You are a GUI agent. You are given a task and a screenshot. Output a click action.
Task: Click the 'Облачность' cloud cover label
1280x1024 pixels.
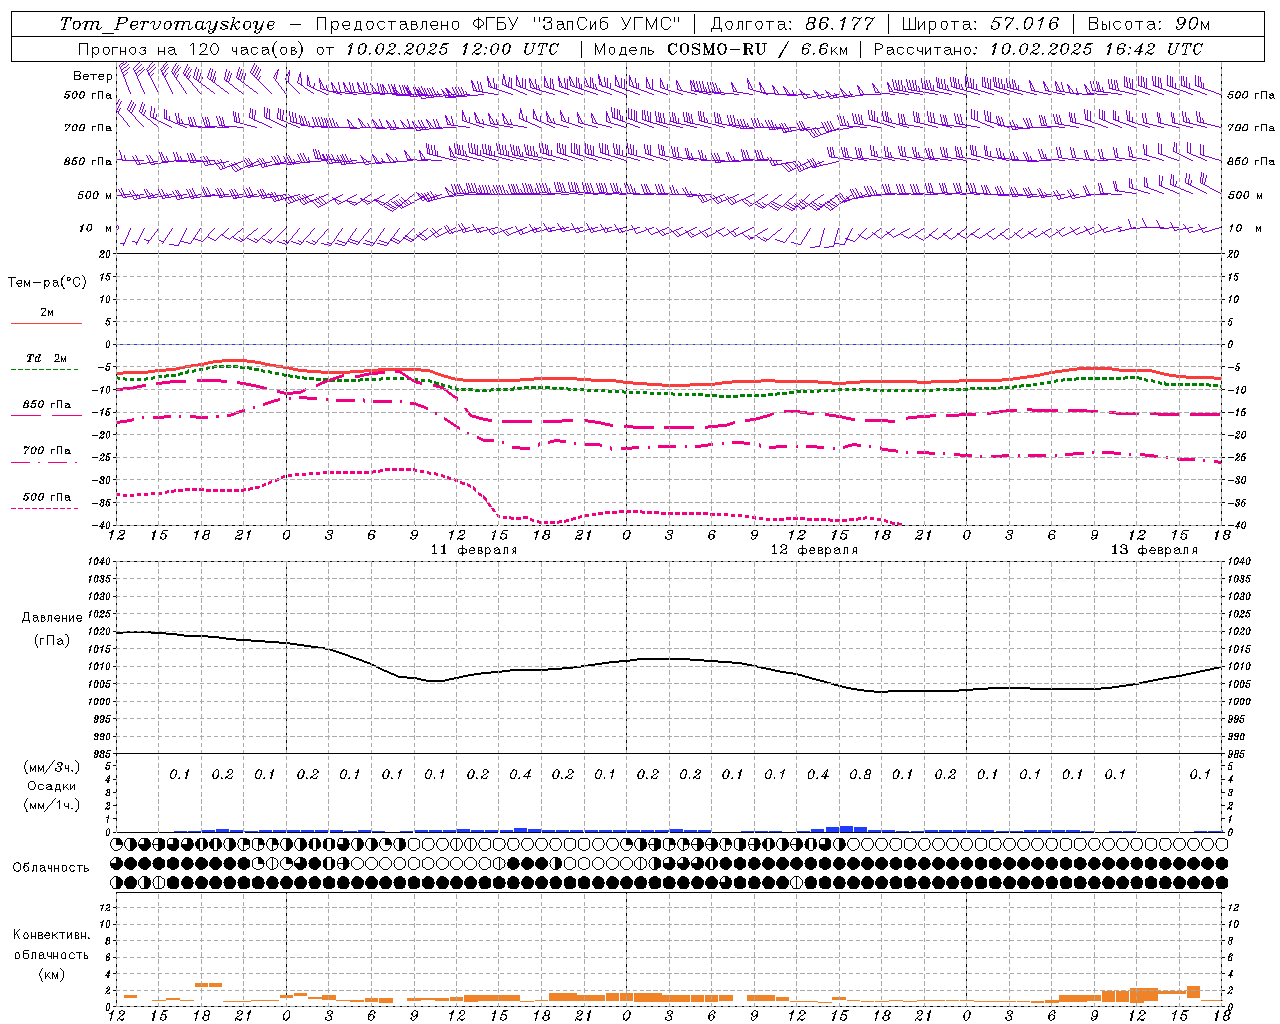(51, 867)
